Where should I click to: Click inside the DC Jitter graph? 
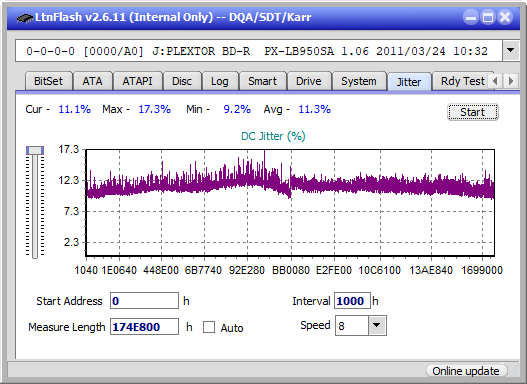click(290, 203)
